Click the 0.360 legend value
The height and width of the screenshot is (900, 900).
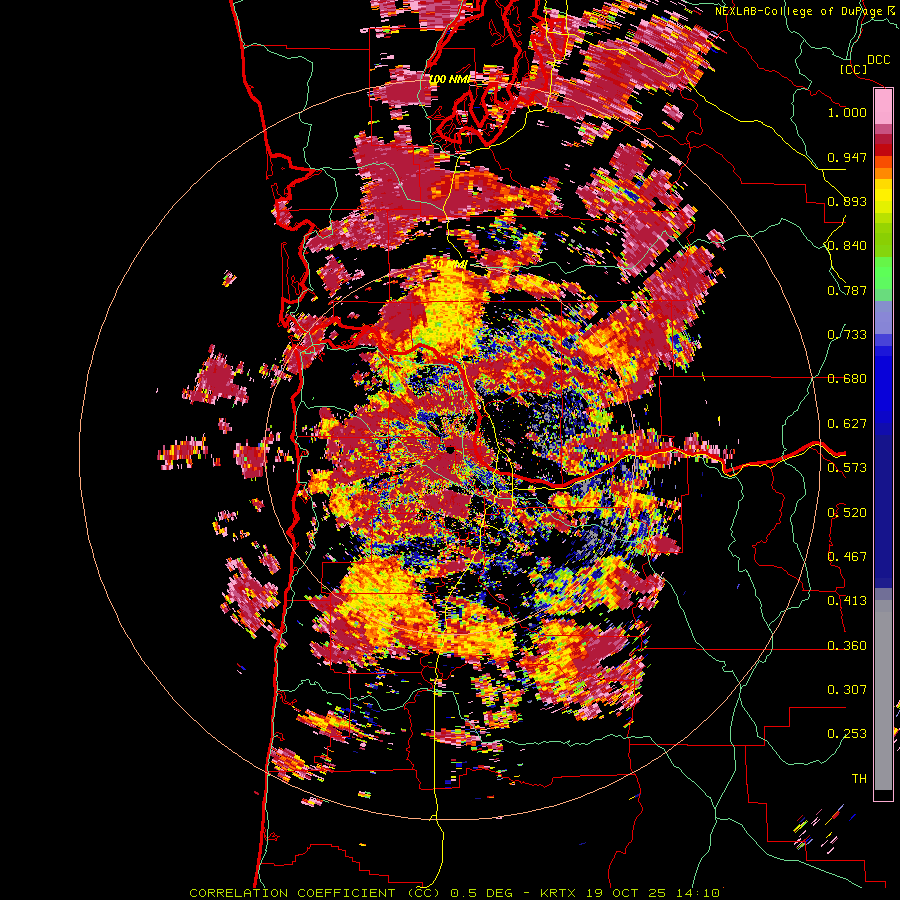point(847,646)
